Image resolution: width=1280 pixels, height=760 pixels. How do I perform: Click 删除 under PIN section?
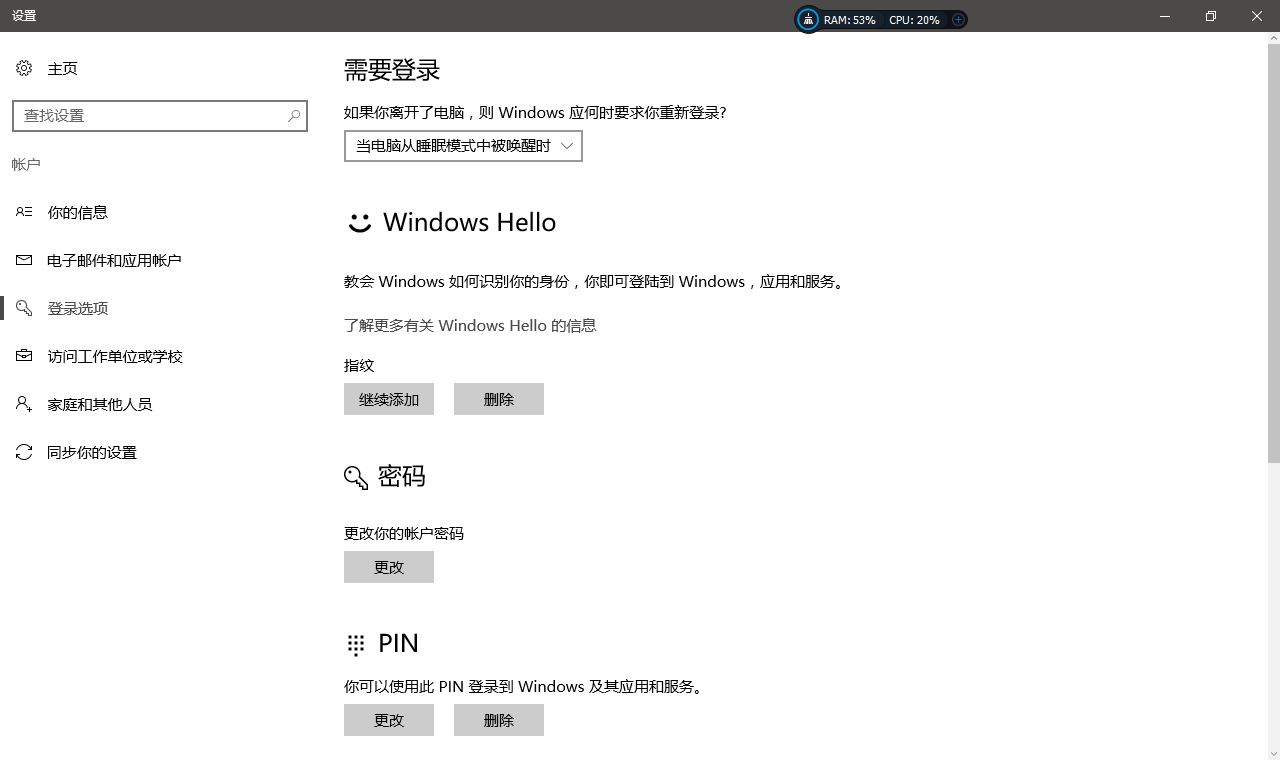(x=499, y=720)
